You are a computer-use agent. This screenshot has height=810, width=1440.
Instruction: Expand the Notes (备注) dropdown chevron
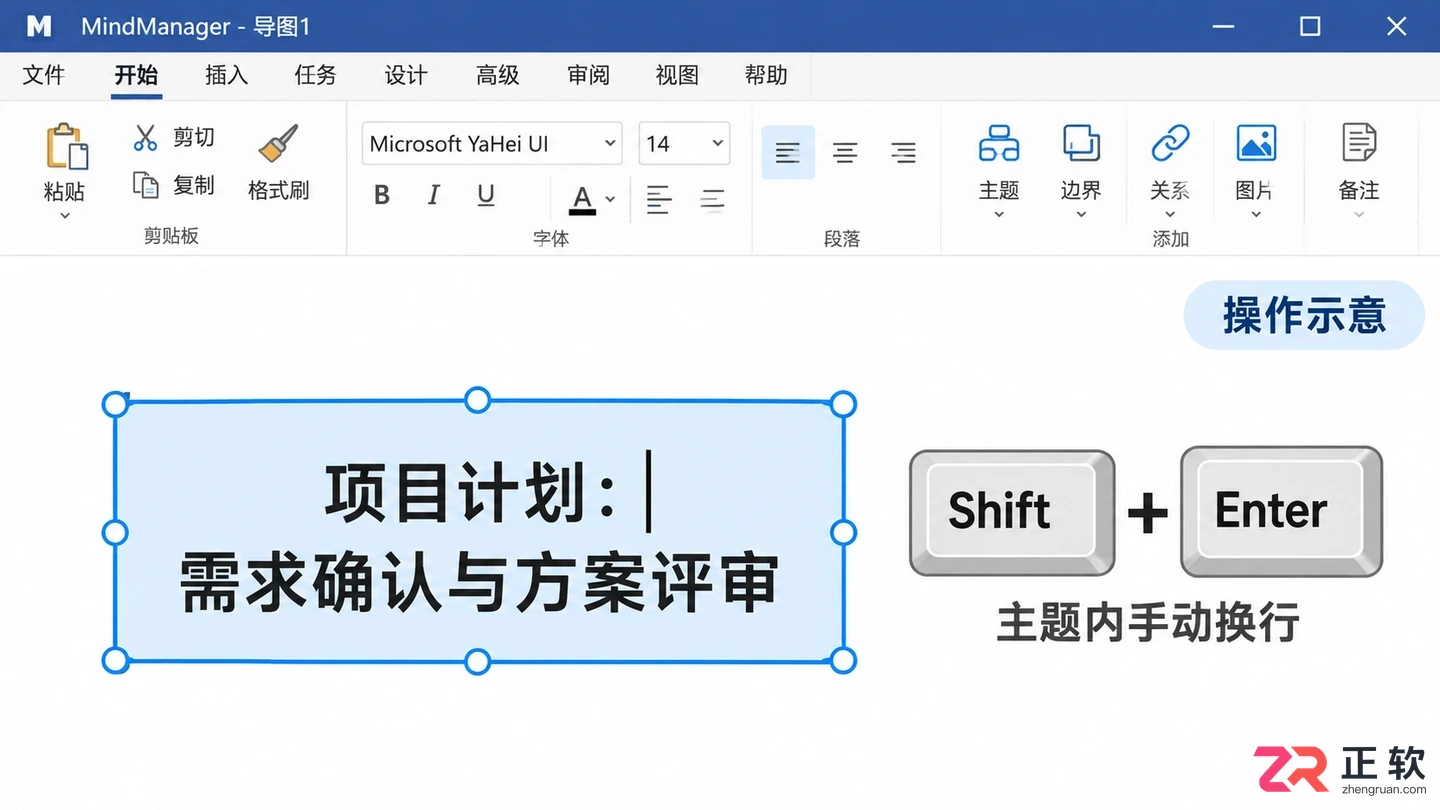pos(1359,214)
